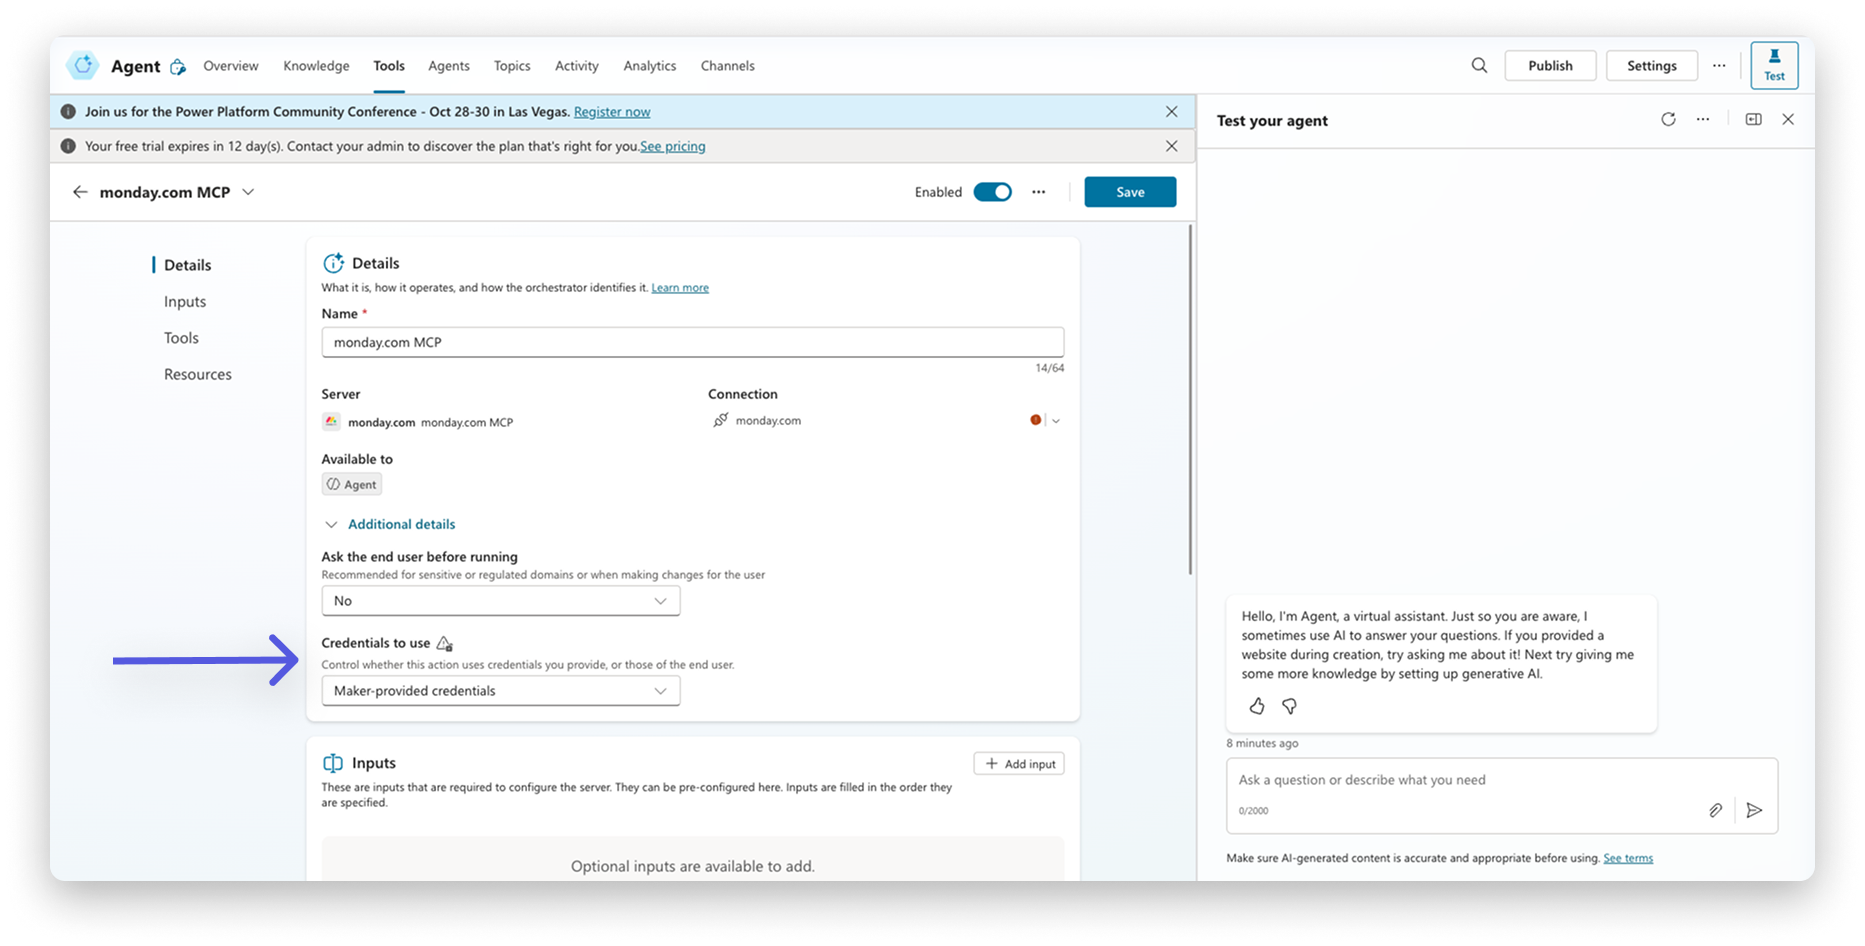Click the connection plug icon
1865x946 pixels.
[x=720, y=421]
